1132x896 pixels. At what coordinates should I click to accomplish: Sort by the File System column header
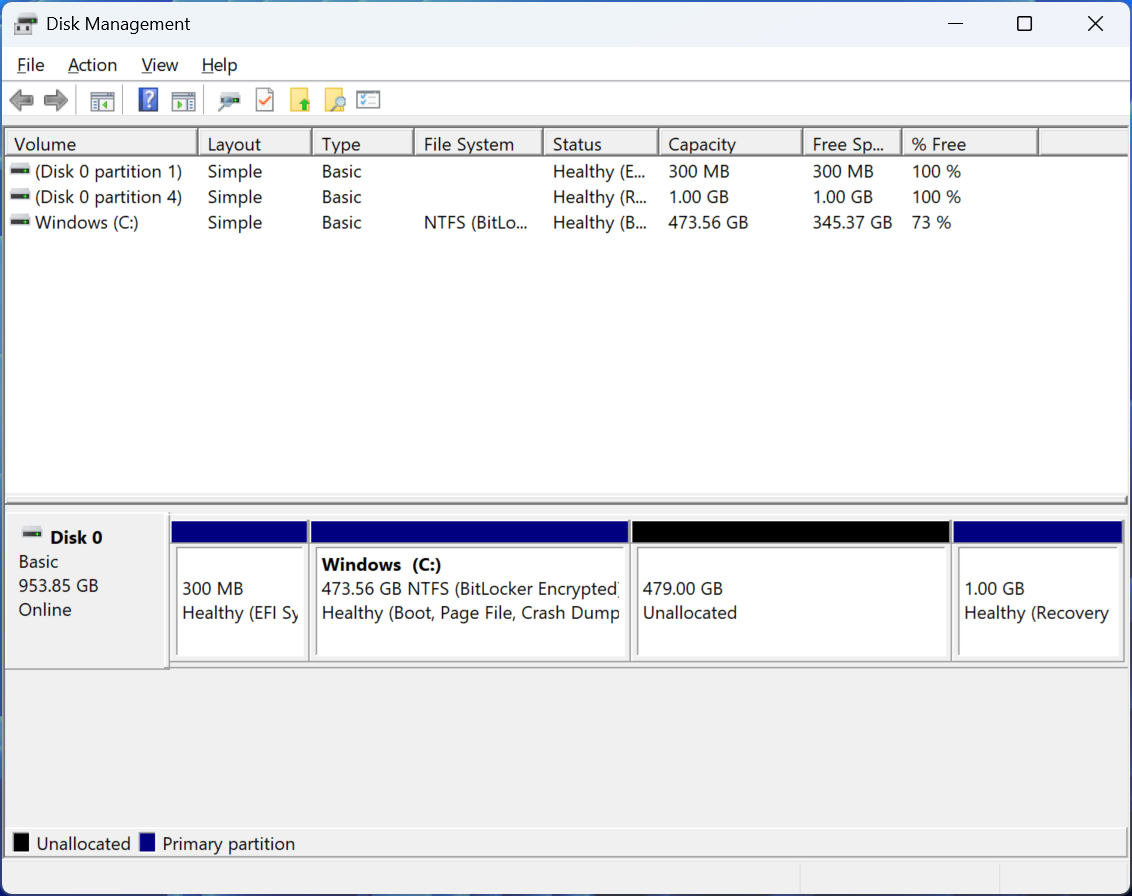479,144
